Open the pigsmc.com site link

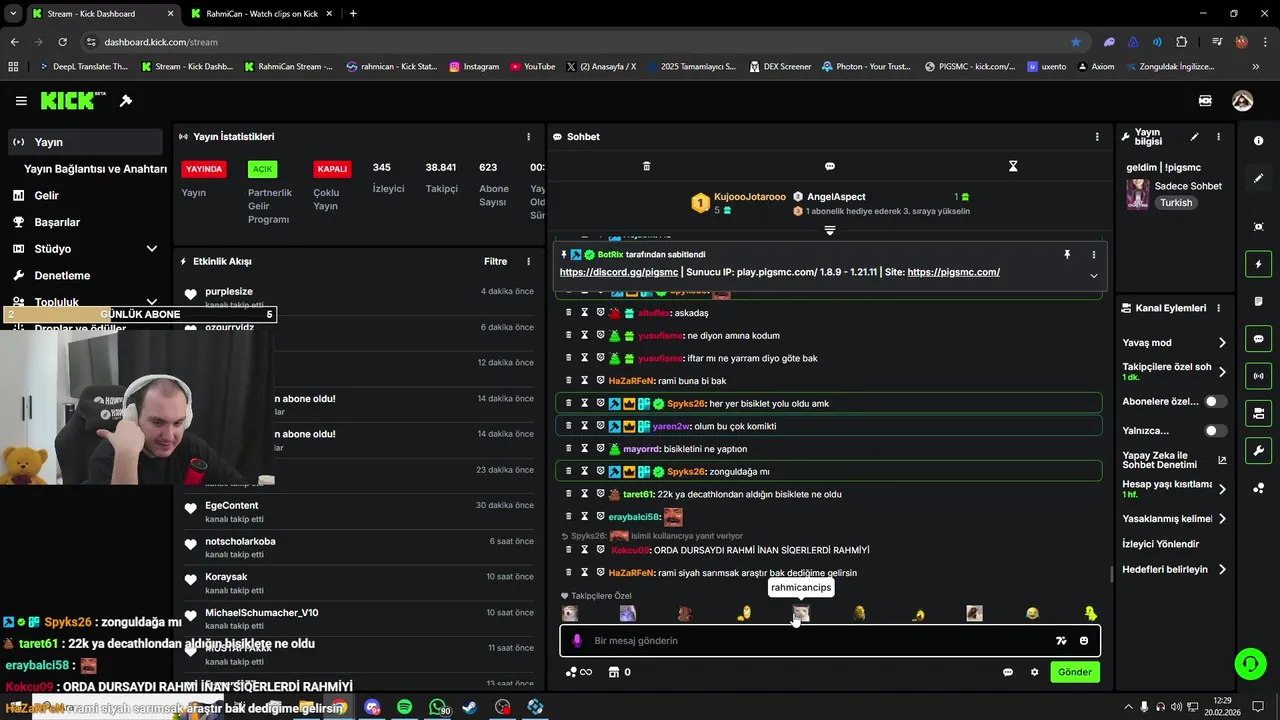(x=953, y=272)
